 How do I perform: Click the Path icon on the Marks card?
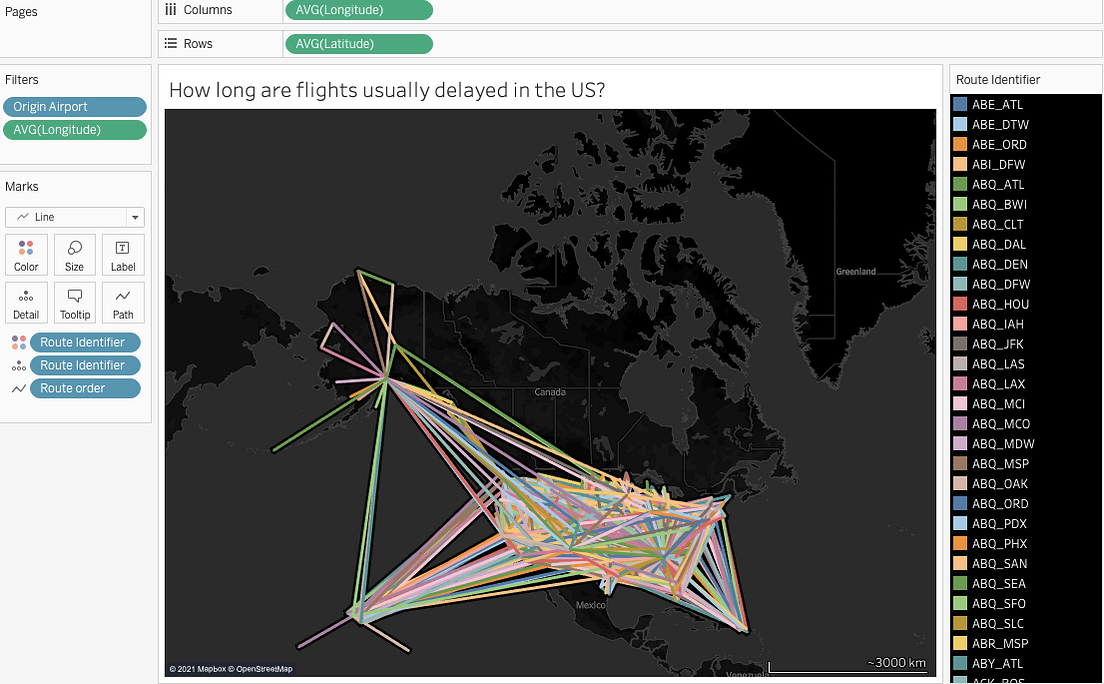(x=123, y=302)
